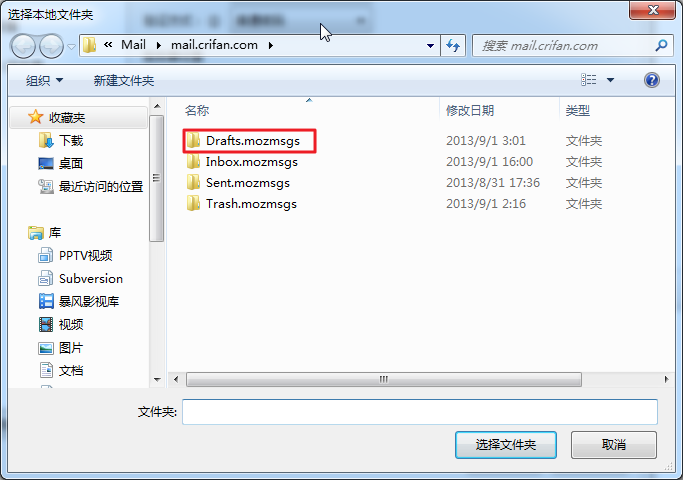
Task: Click the change view layout icon
Action: coord(588,80)
